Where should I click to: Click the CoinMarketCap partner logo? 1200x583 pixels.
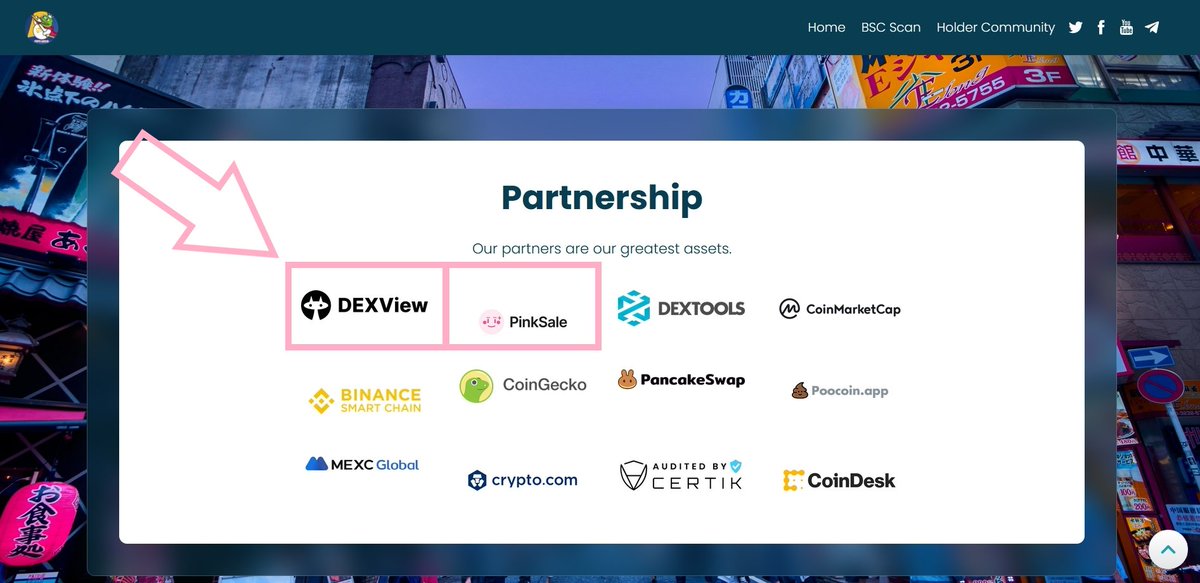tap(840, 308)
